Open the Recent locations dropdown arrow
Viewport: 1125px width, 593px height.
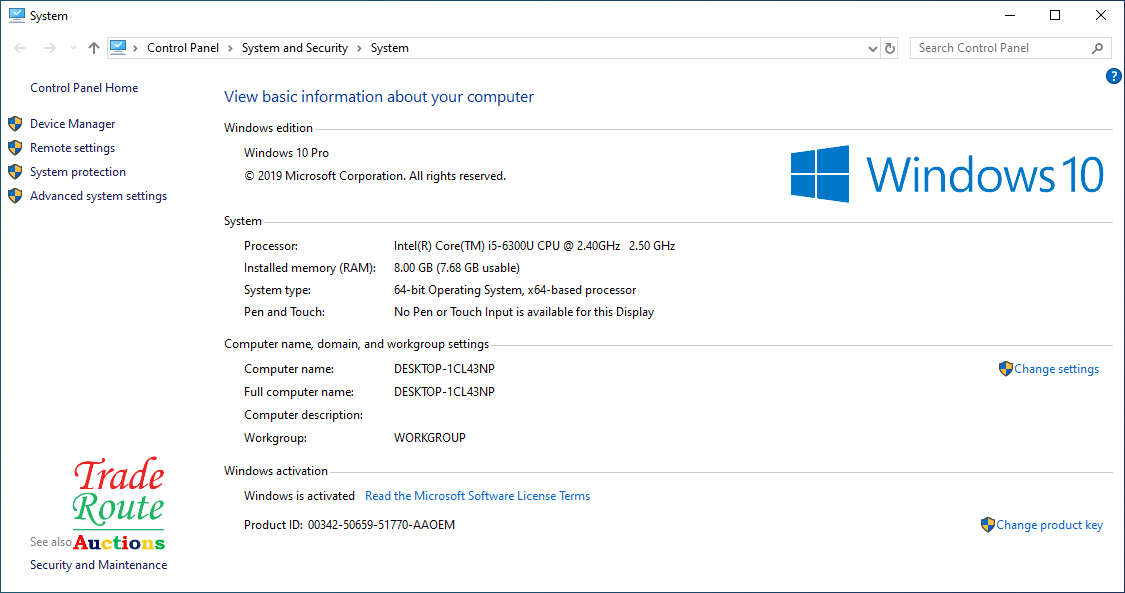click(x=72, y=48)
